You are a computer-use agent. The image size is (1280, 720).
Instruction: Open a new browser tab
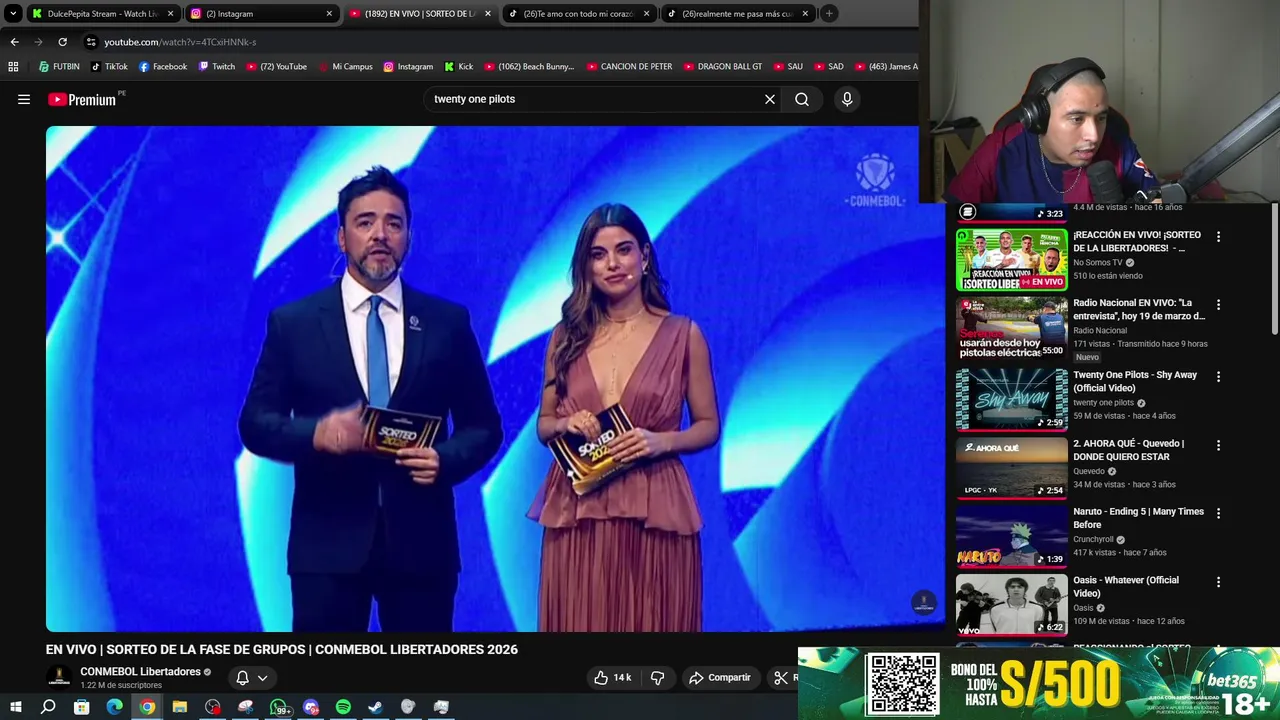(829, 14)
